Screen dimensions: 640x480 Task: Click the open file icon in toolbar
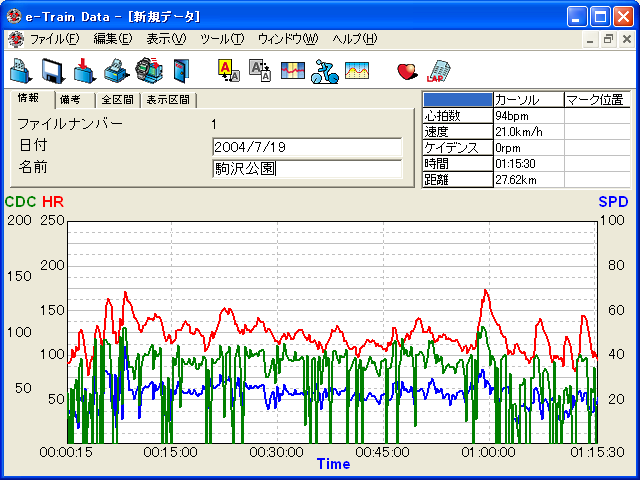[21, 70]
